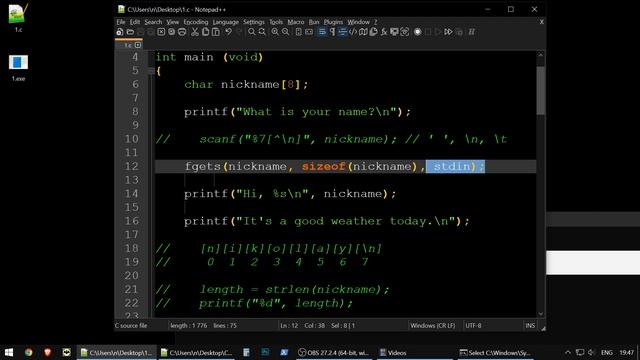Collapse the main function fold marker on line 5
This screenshot has height=360, width=640.
(x=151, y=71)
